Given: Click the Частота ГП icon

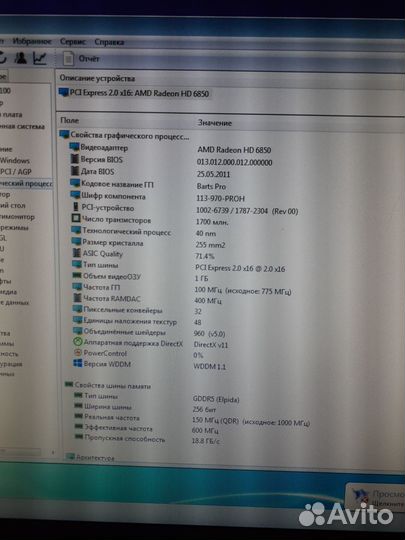Looking at the screenshot, I should click(x=77, y=287).
